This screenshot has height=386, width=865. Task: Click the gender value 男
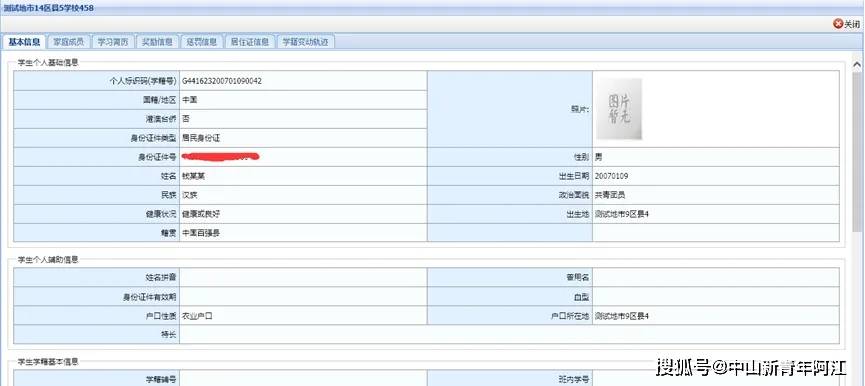pos(599,157)
